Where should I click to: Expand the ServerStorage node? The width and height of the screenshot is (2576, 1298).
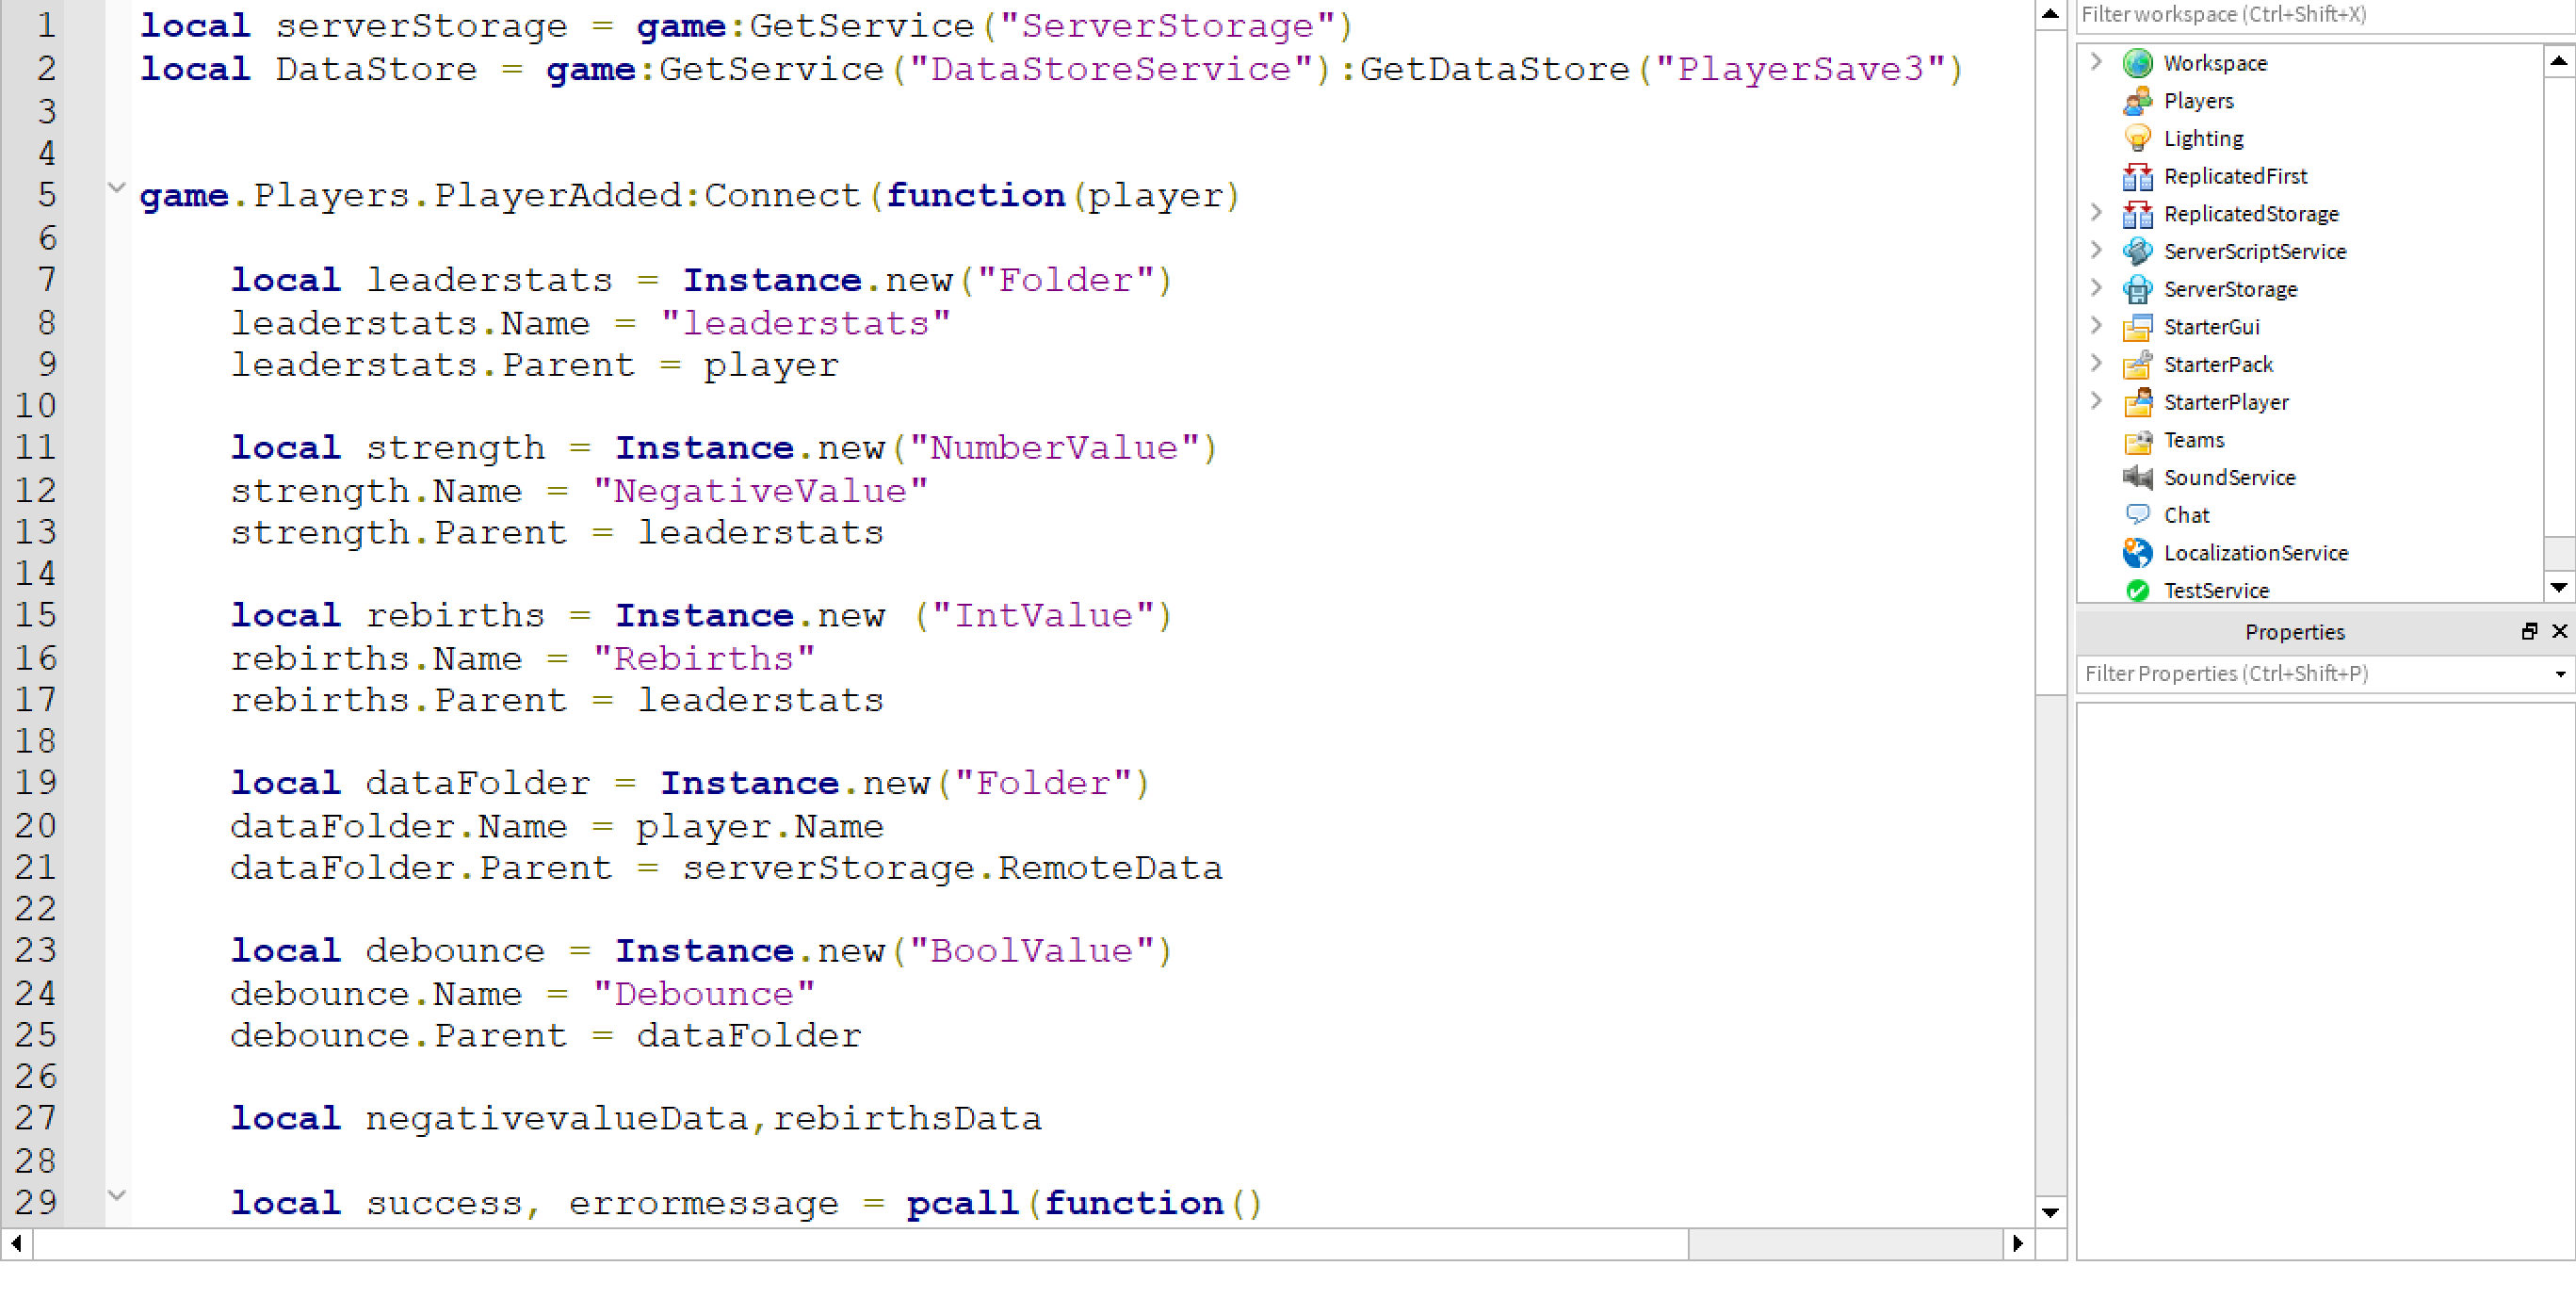2096,288
